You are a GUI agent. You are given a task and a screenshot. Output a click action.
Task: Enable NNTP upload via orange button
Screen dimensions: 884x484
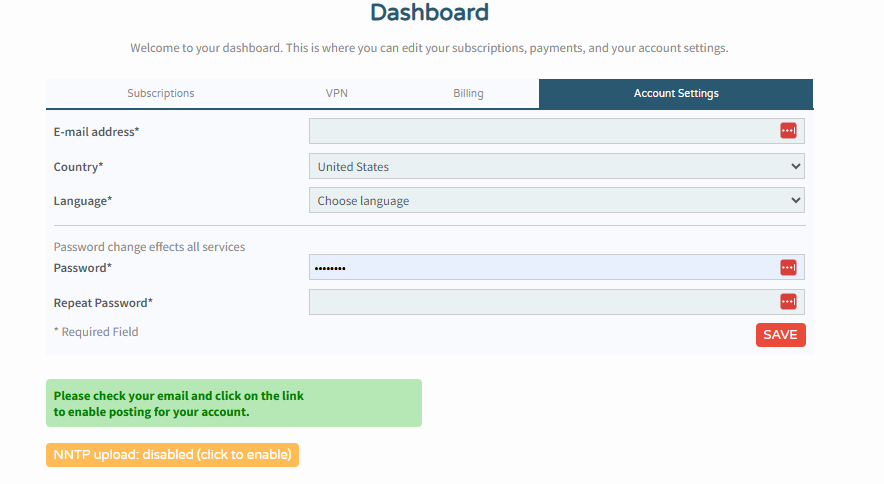tap(173, 455)
